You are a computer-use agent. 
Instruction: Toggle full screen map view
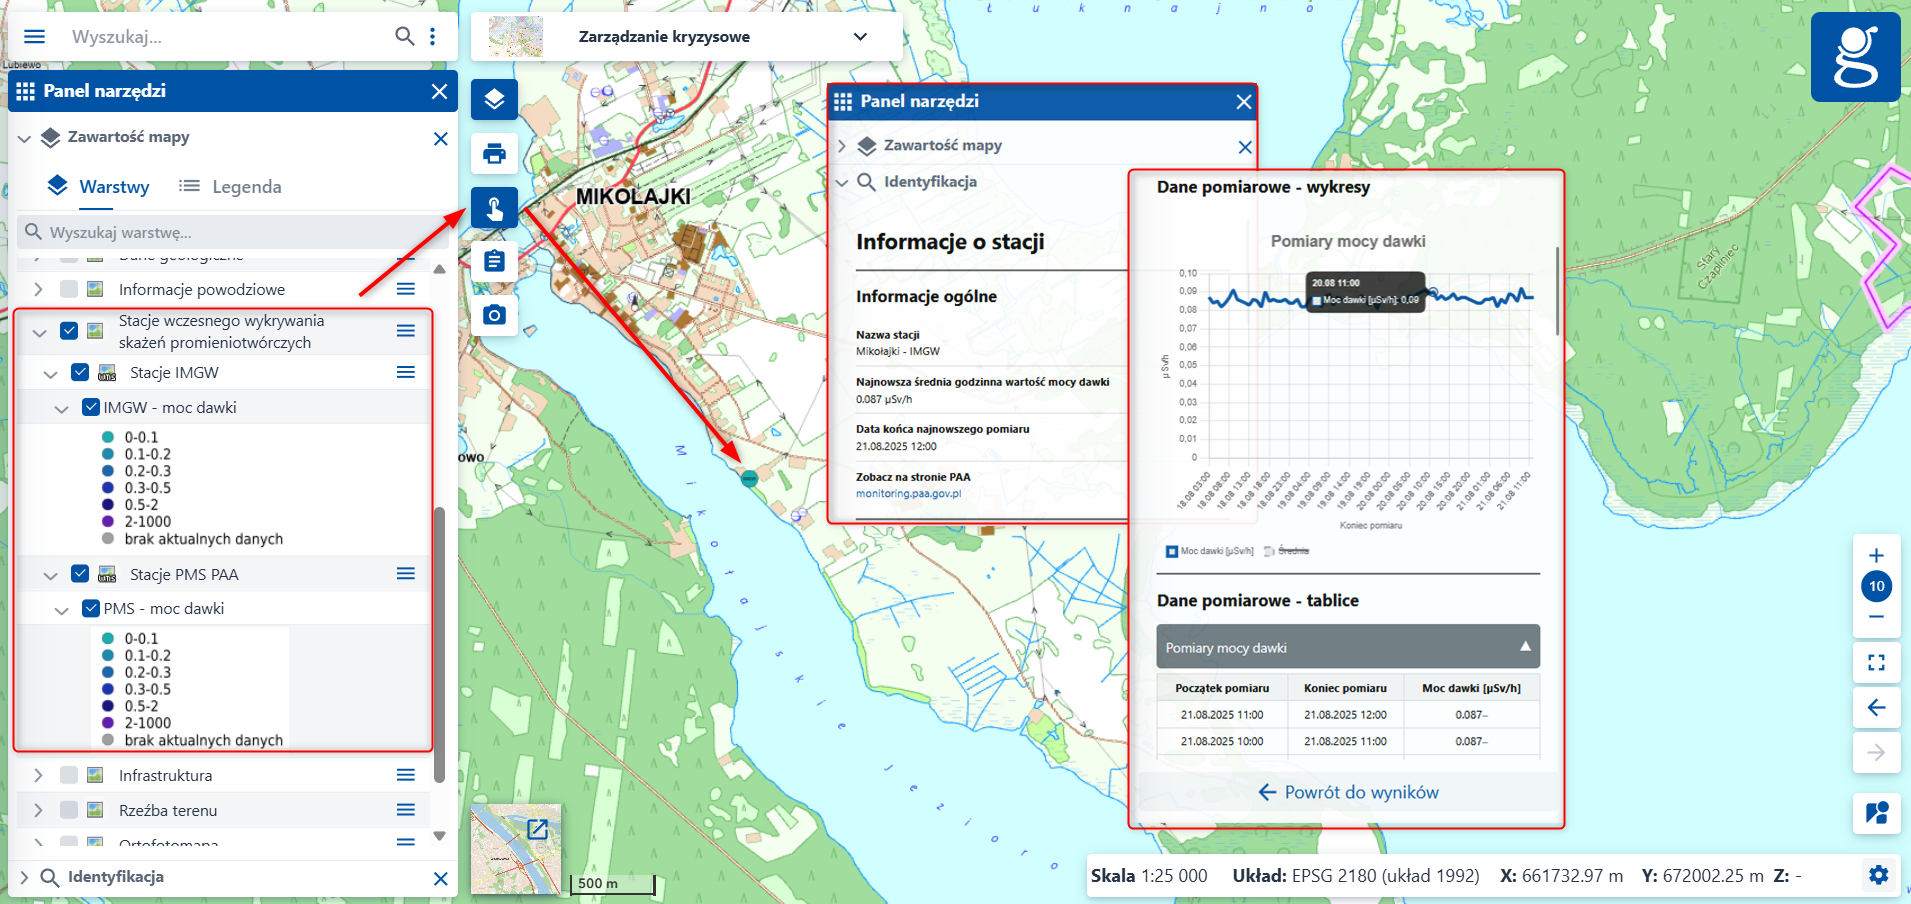click(1876, 662)
